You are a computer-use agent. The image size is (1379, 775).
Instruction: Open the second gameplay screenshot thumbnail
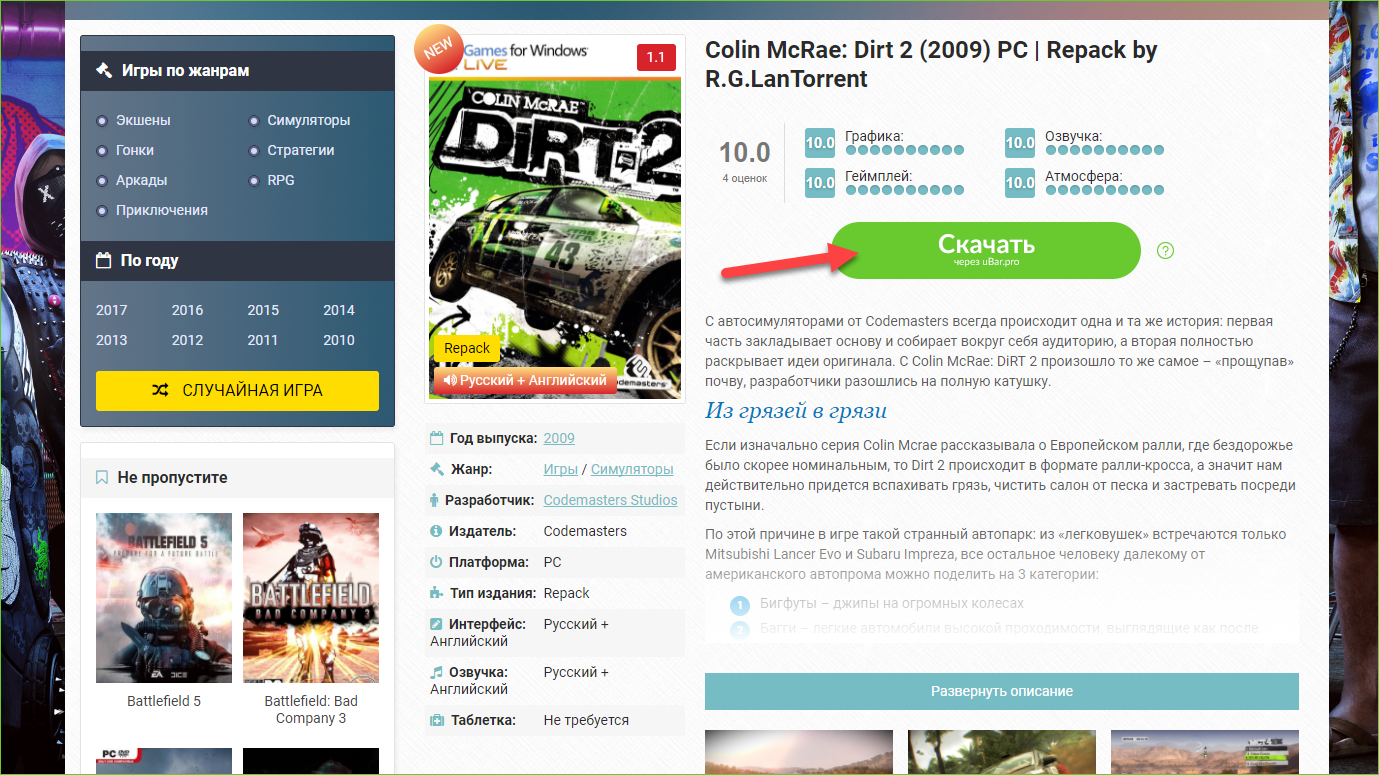(1002, 752)
